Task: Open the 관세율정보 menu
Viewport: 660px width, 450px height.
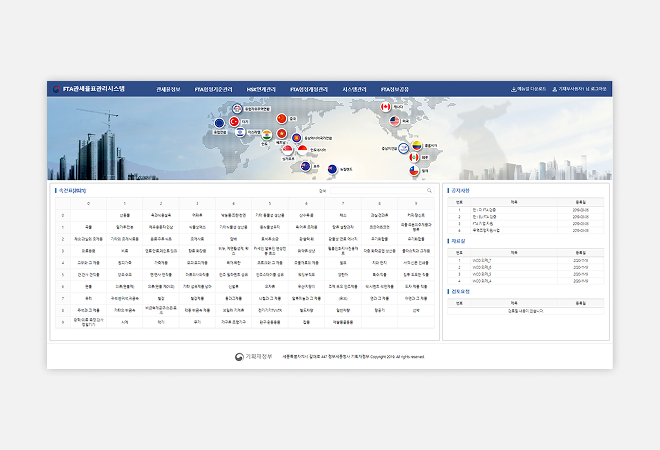Action: 169,89
